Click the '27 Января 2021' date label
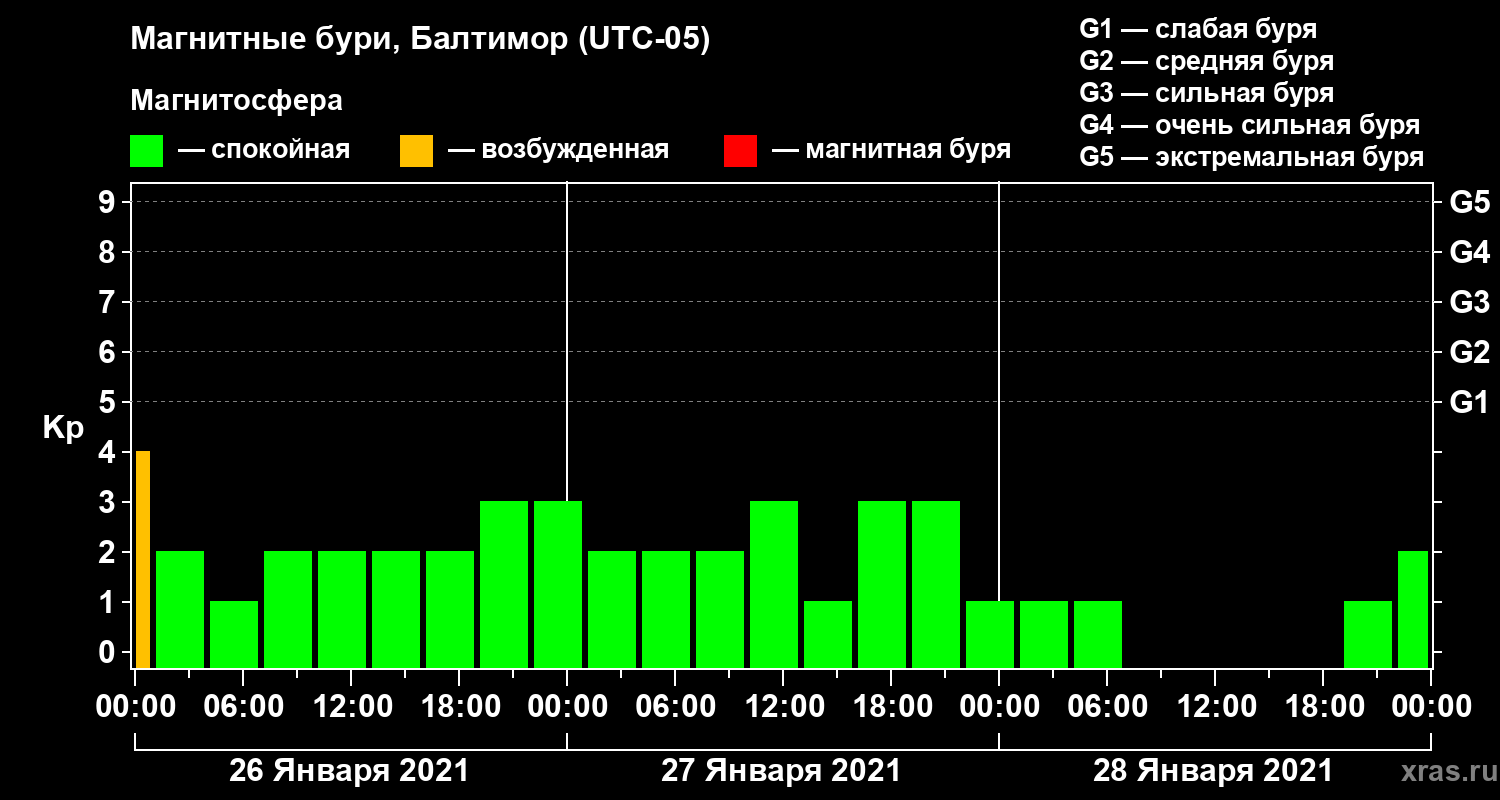This screenshot has height=800, width=1500. coord(781,771)
